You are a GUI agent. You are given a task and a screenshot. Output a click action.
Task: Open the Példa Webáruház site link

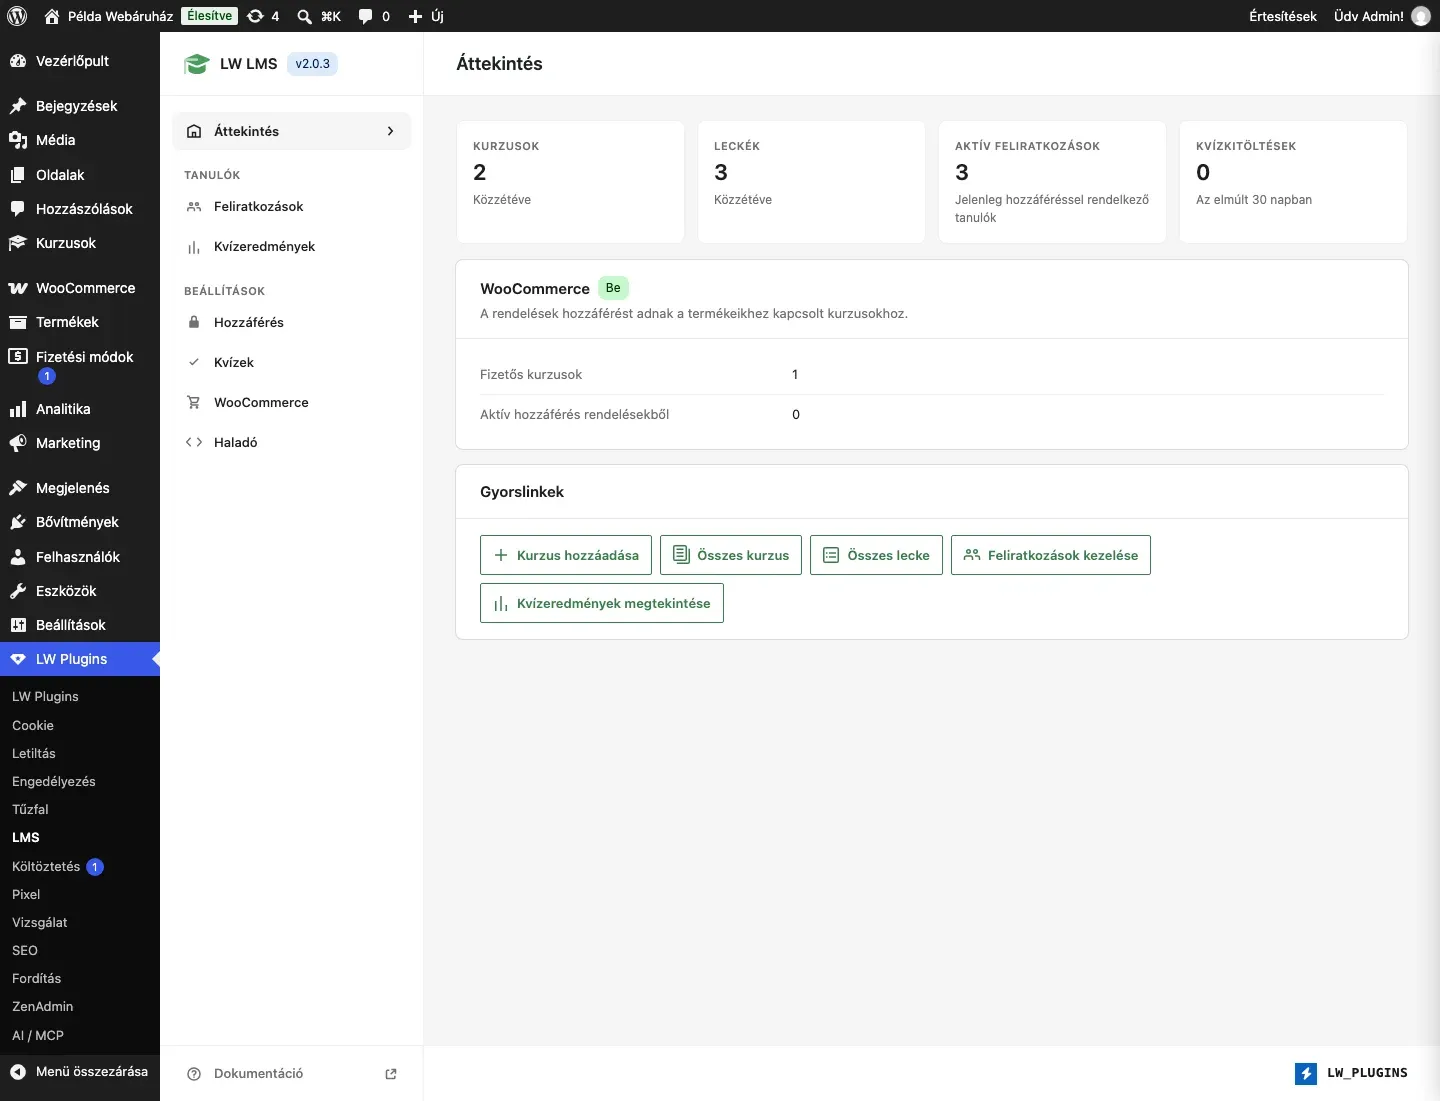(x=108, y=16)
